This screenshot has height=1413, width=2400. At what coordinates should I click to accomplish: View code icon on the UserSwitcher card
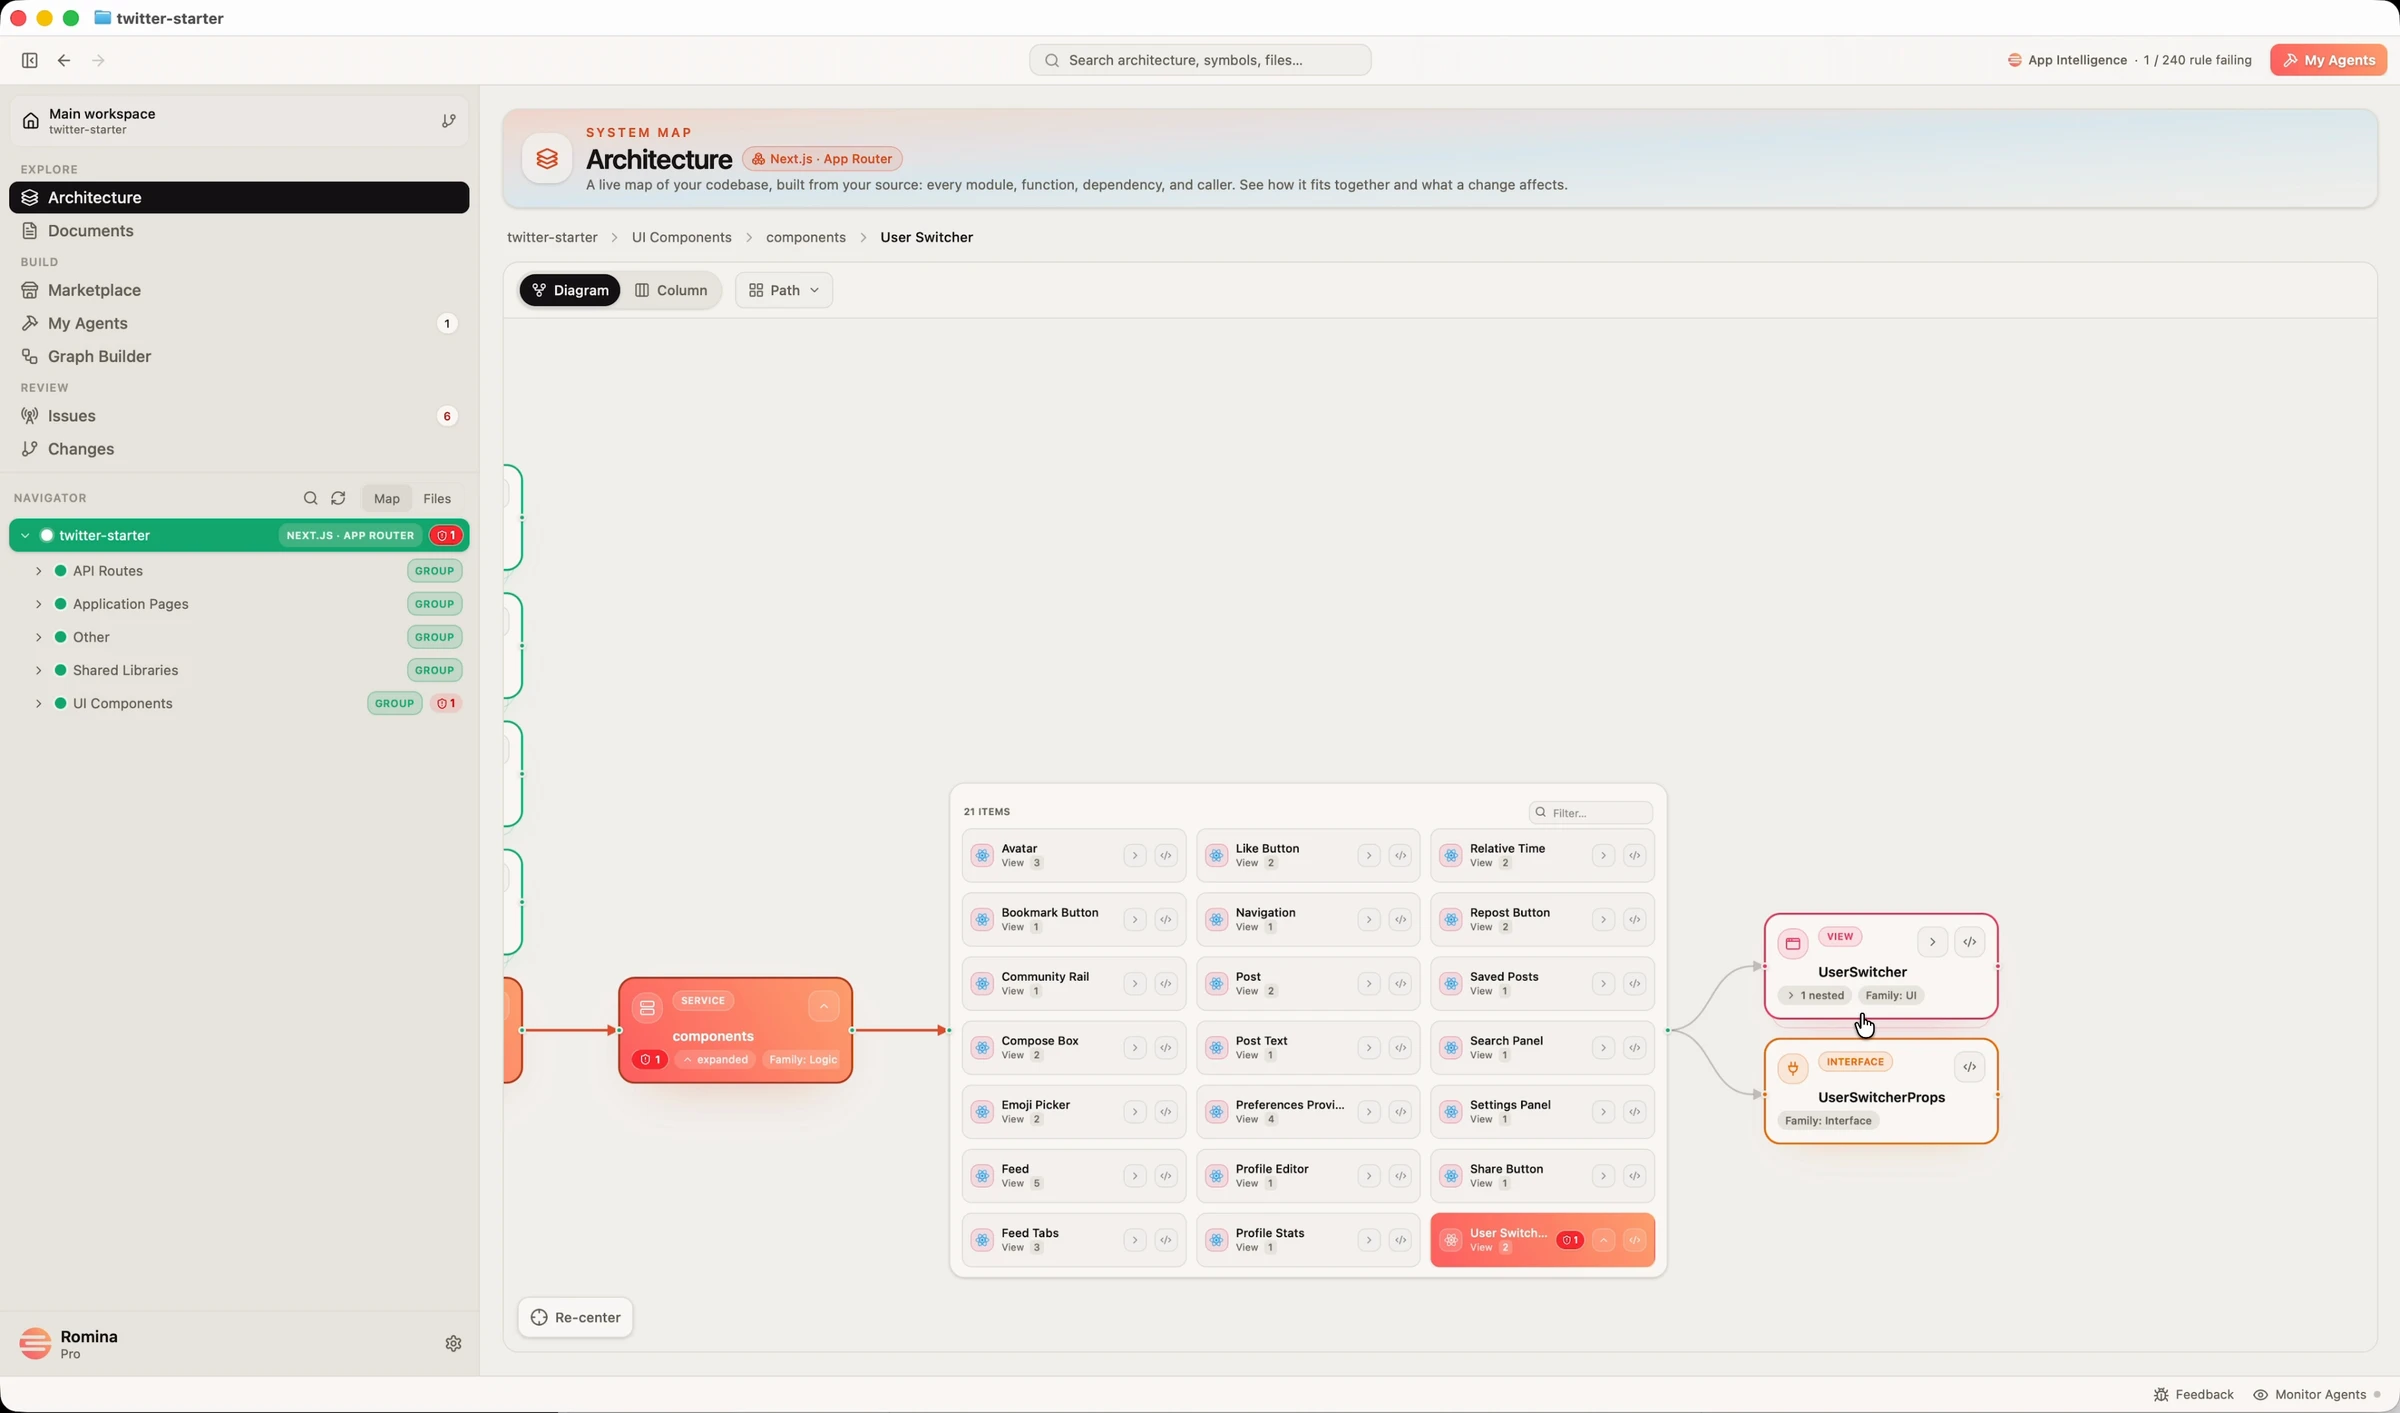pos(1969,942)
